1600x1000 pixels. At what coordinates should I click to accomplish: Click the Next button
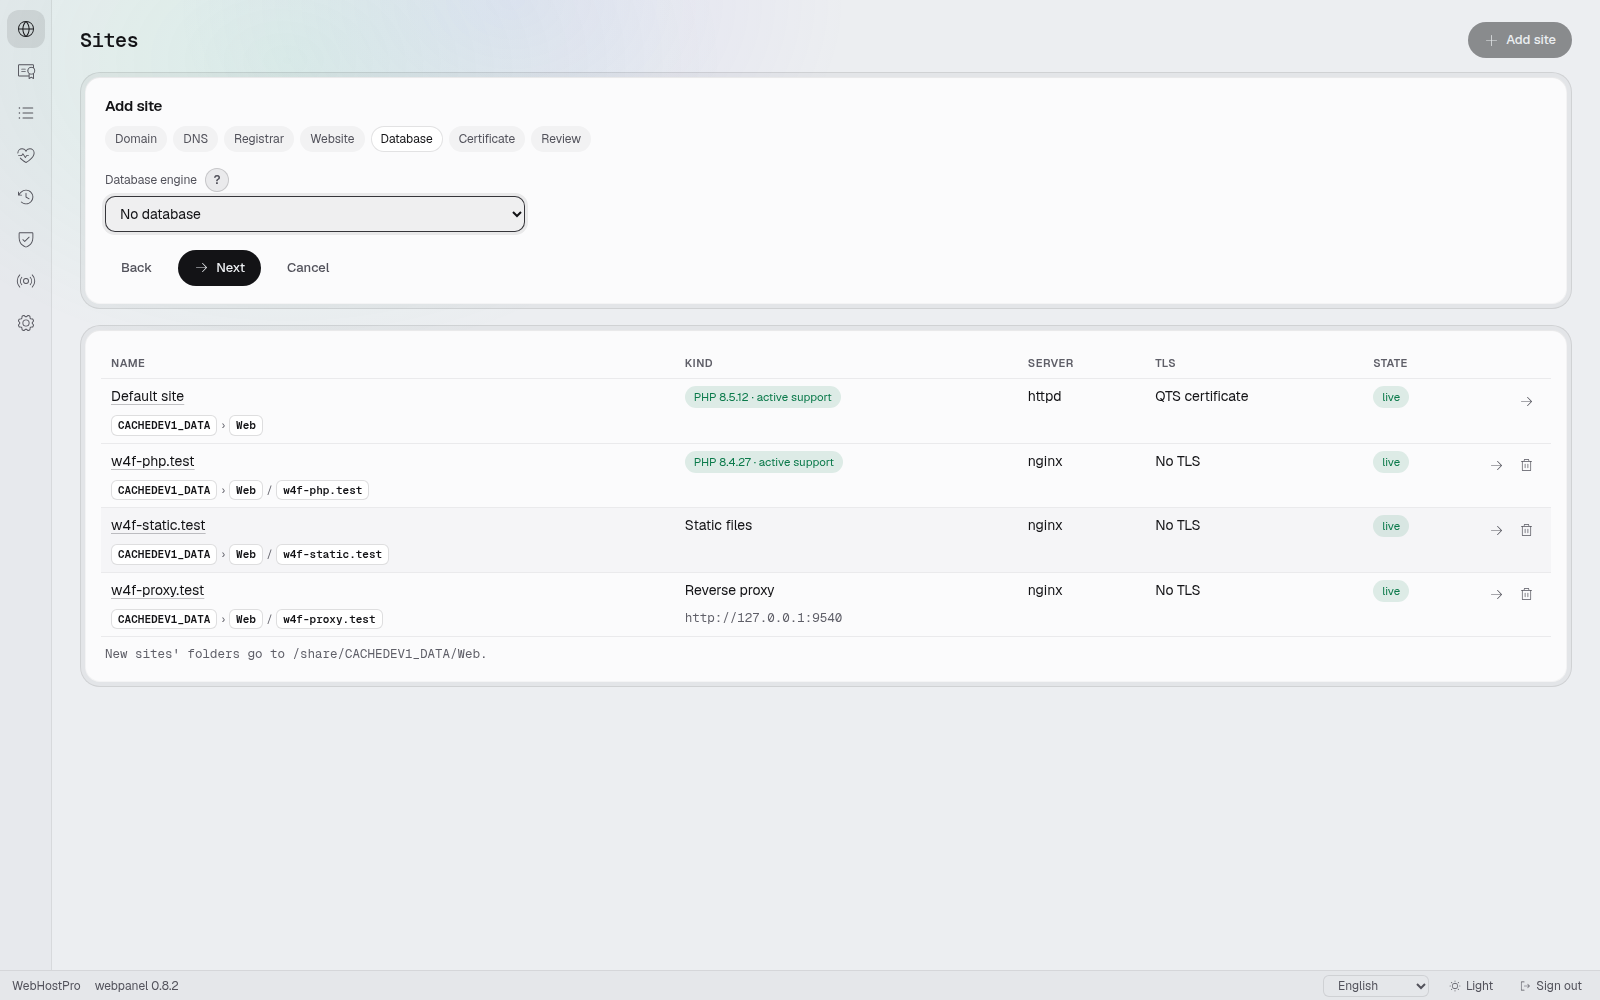click(219, 268)
